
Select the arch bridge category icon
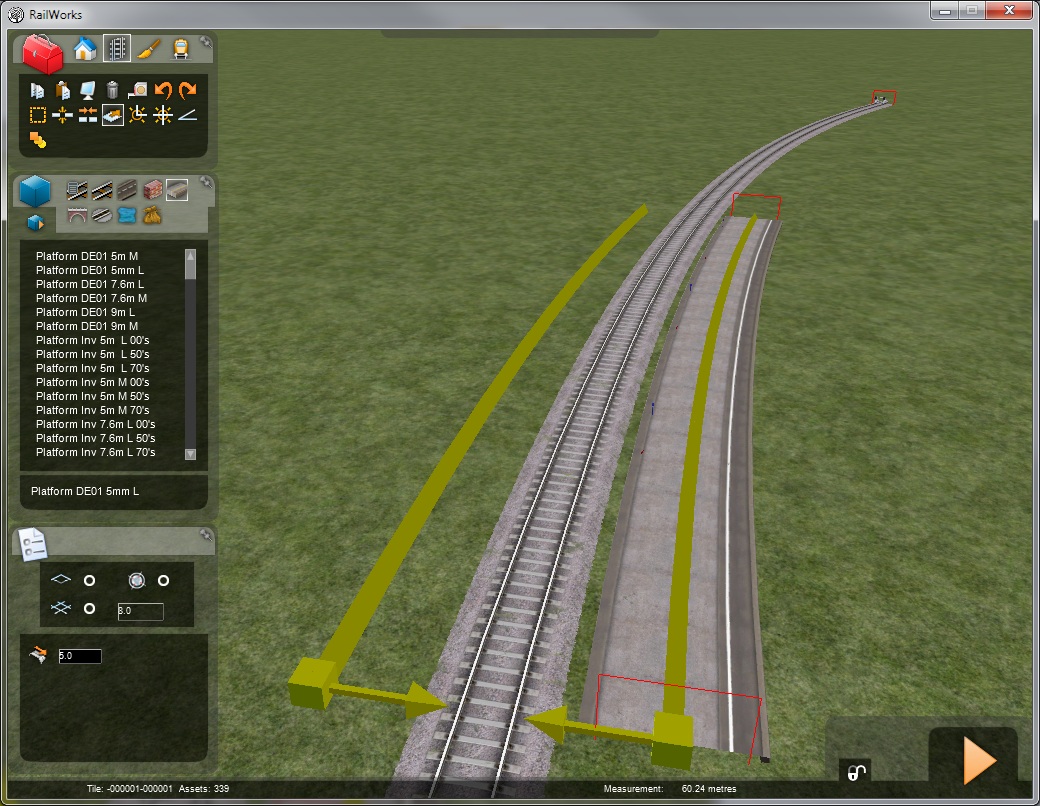tap(77, 216)
